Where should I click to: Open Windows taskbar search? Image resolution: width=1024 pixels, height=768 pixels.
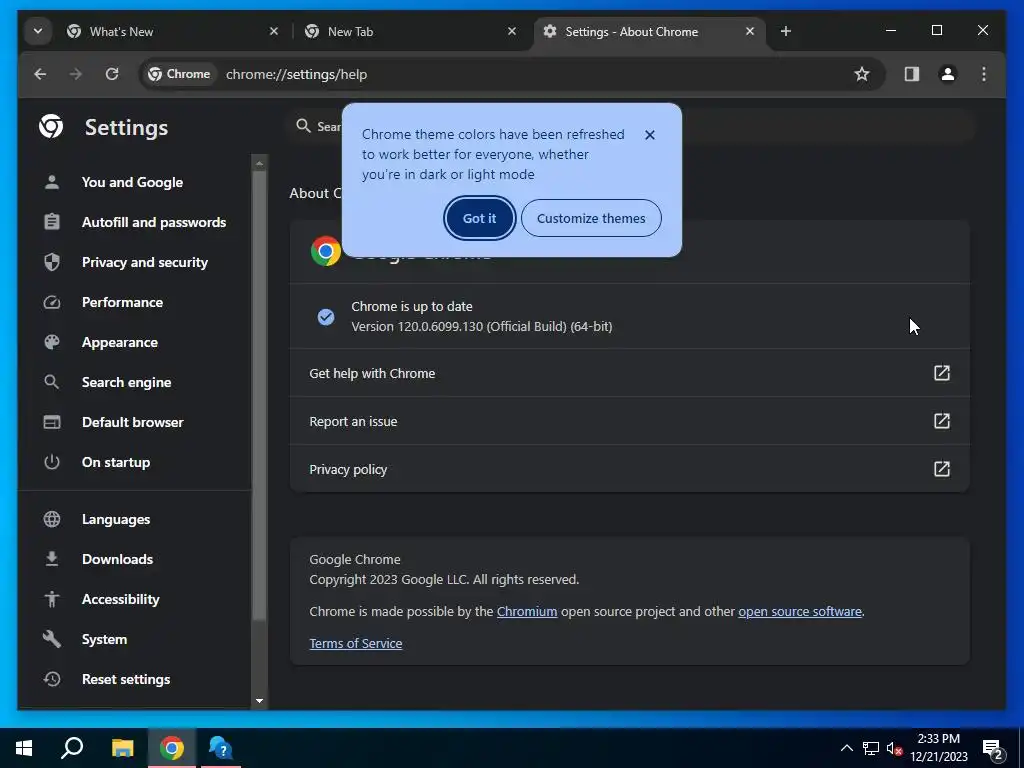(72, 748)
